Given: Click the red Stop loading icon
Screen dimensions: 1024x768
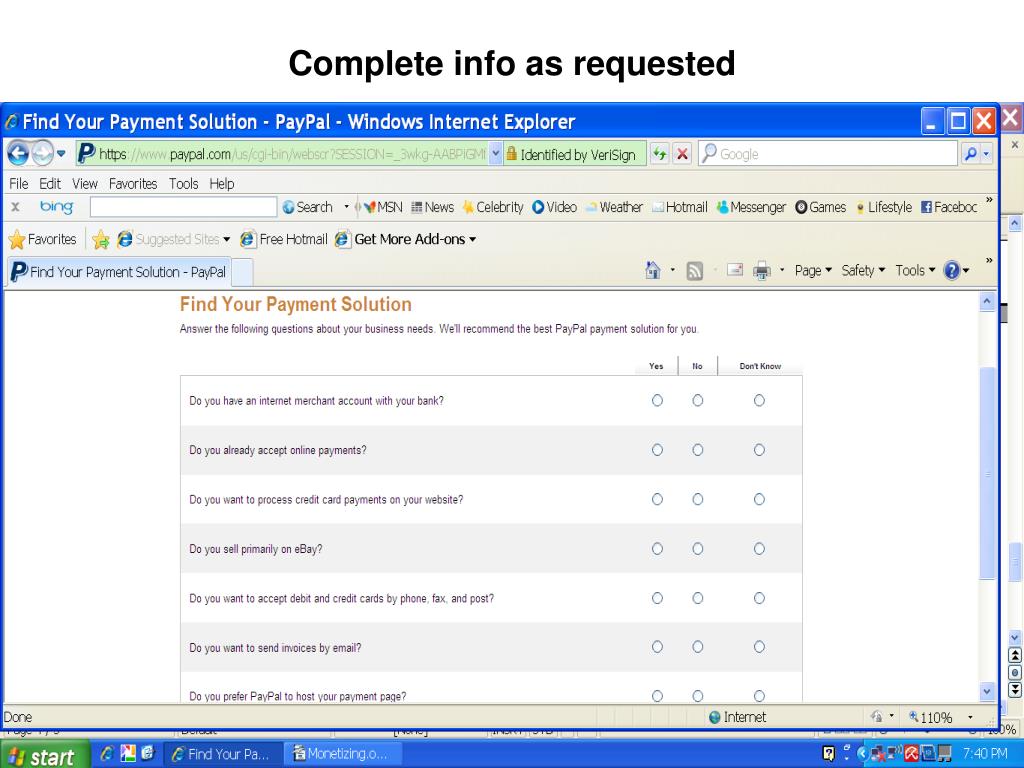Looking at the screenshot, I should (x=682, y=154).
